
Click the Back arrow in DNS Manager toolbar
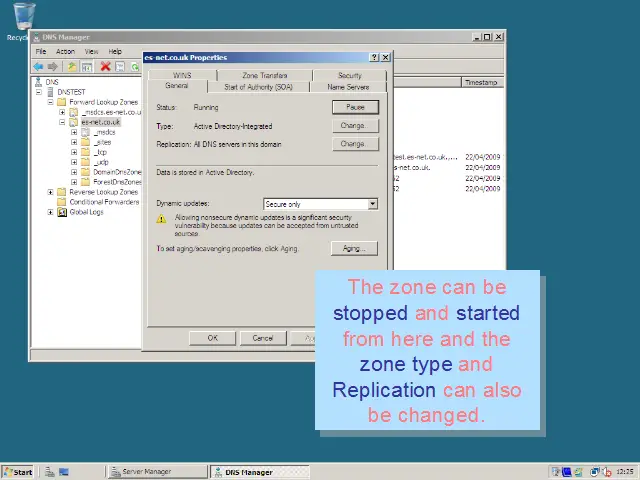click(38, 67)
